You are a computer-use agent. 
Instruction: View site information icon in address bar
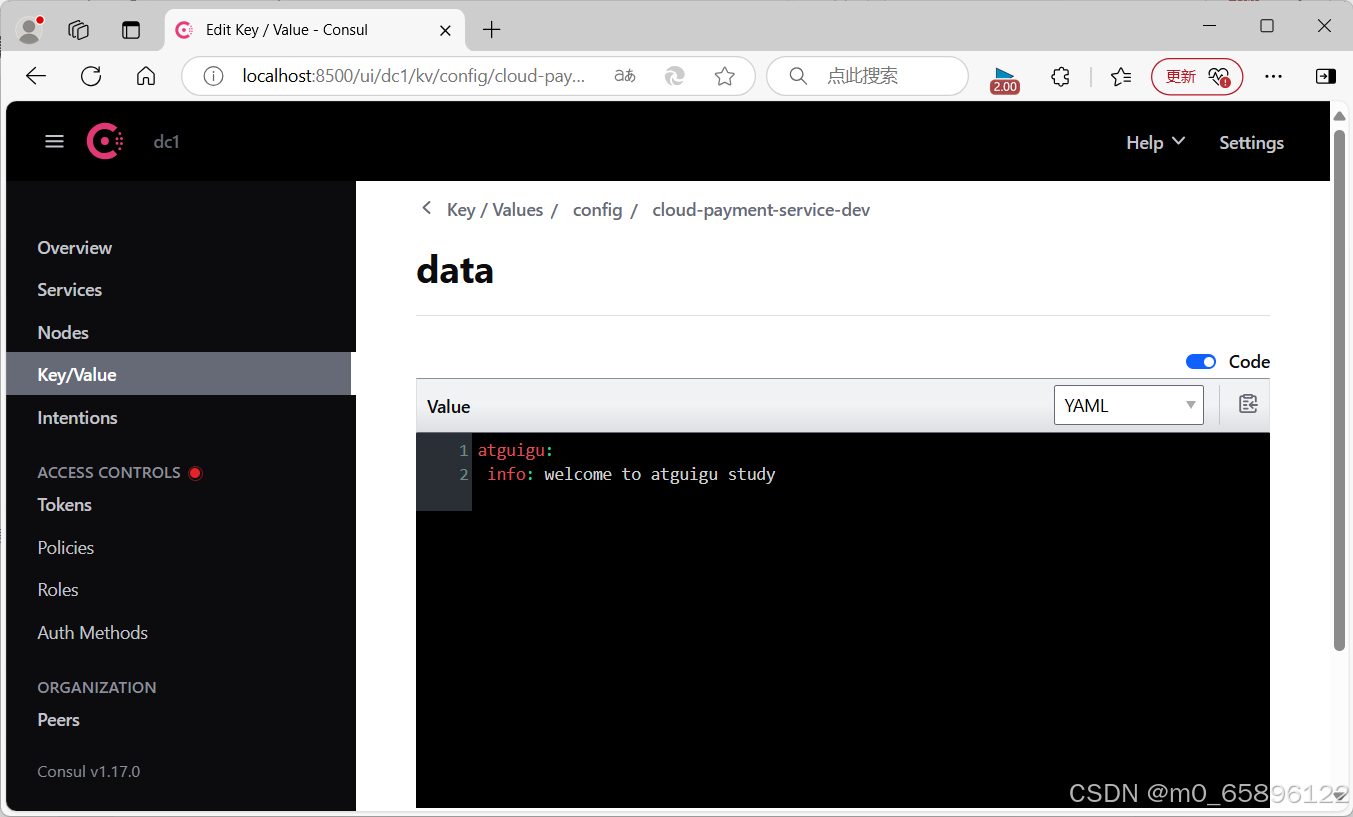213,76
